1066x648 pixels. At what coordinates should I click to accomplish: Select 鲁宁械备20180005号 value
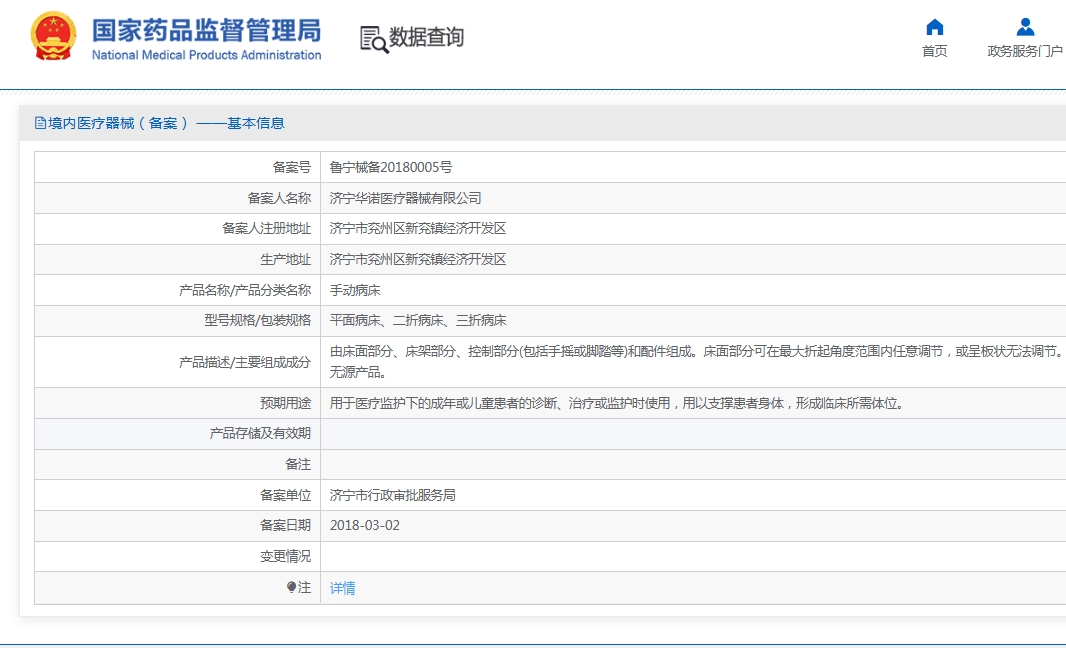click(391, 167)
